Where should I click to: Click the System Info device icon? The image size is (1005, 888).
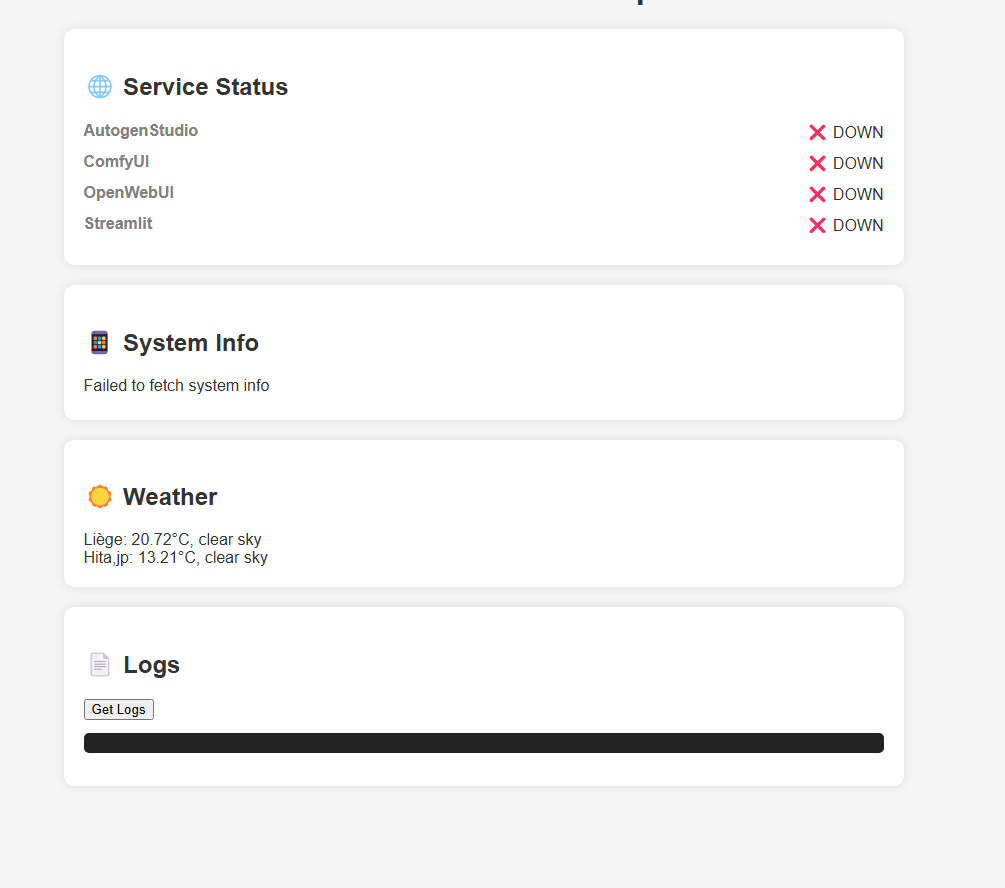coord(99,343)
